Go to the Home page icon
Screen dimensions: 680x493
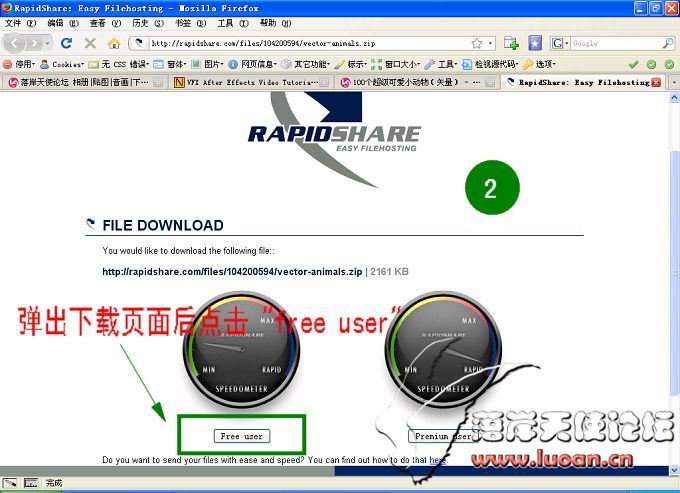(x=114, y=43)
